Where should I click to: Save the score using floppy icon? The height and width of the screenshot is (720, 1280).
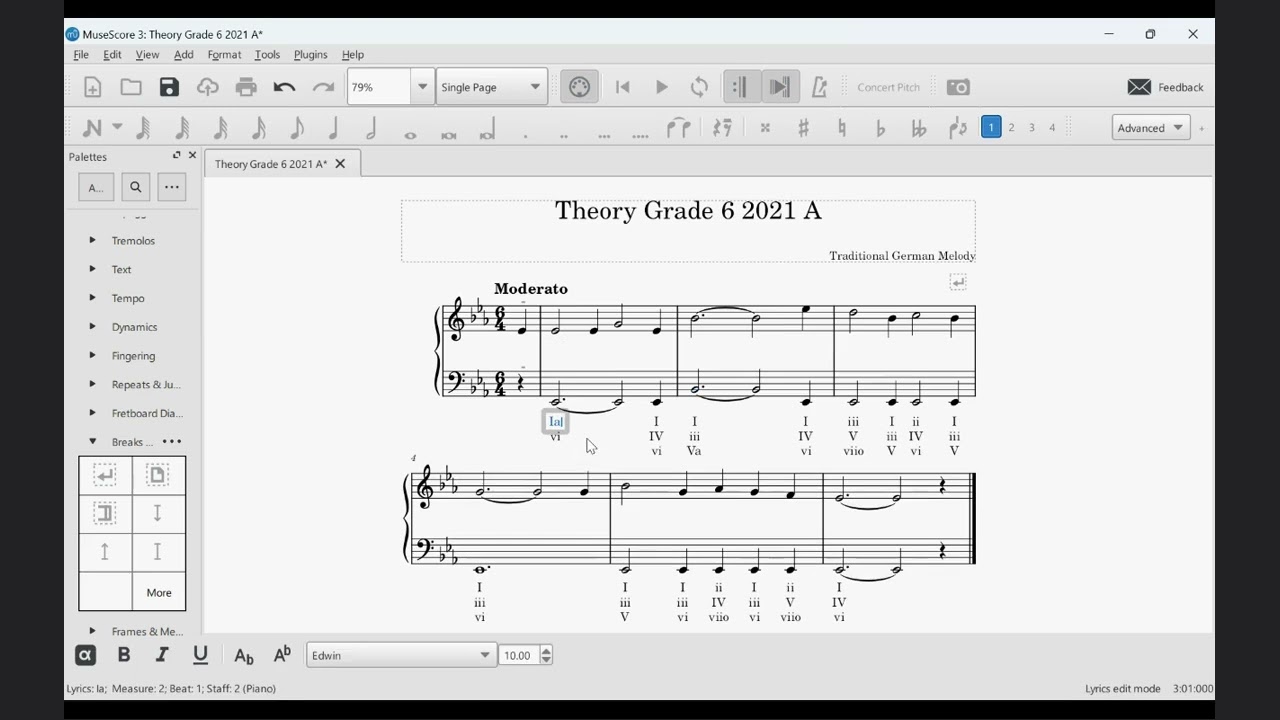click(x=169, y=87)
